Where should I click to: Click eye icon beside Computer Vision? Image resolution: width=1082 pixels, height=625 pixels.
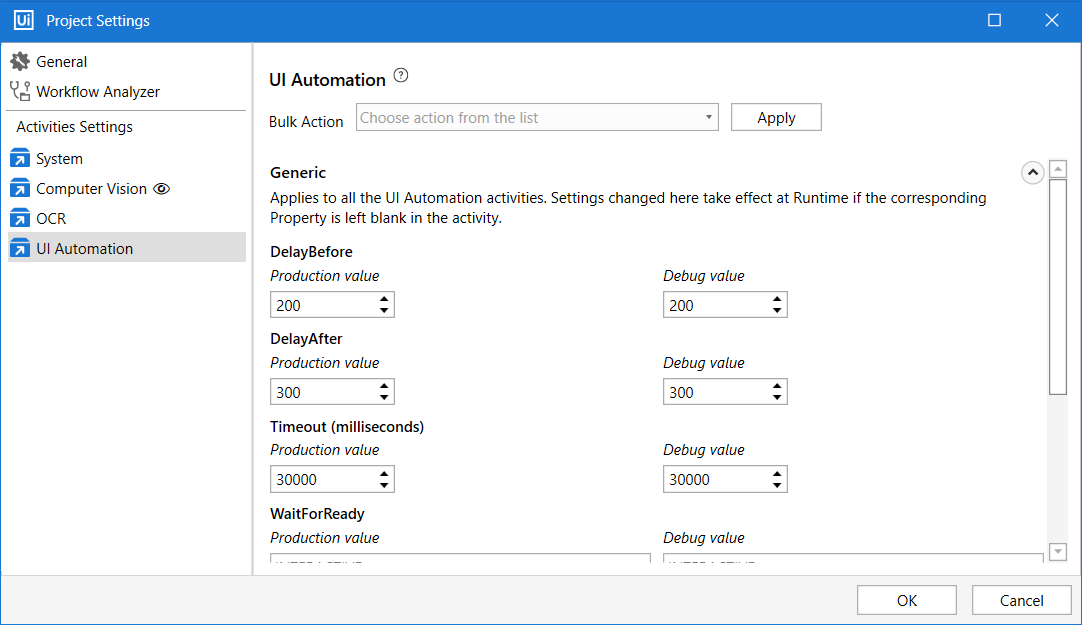(161, 188)
